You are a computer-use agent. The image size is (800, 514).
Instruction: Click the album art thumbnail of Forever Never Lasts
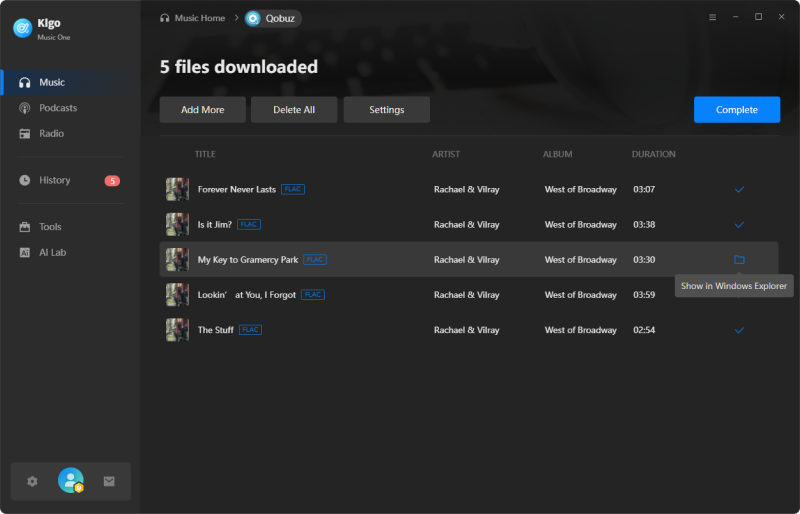(x=177, y=189)
